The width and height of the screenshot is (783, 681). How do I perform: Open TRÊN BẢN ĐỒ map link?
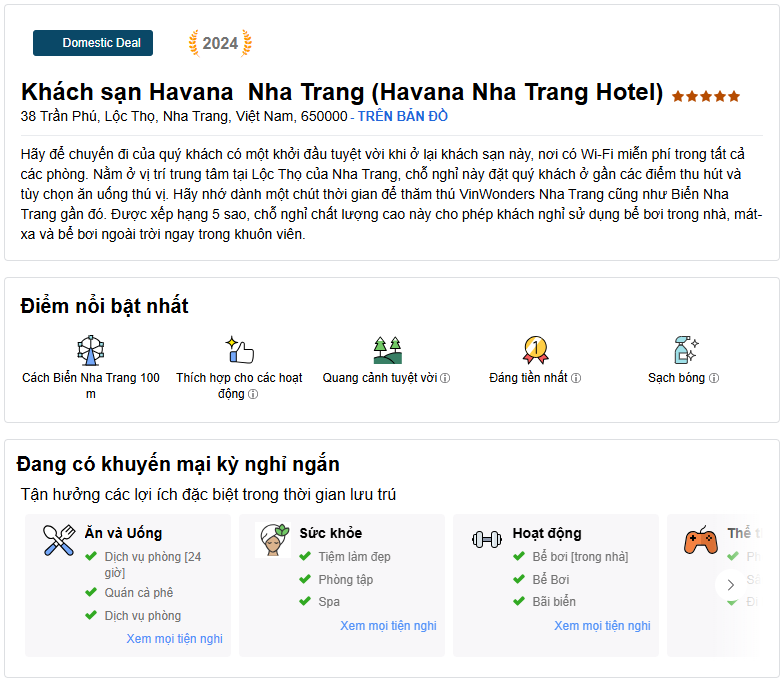pos(402,116)
